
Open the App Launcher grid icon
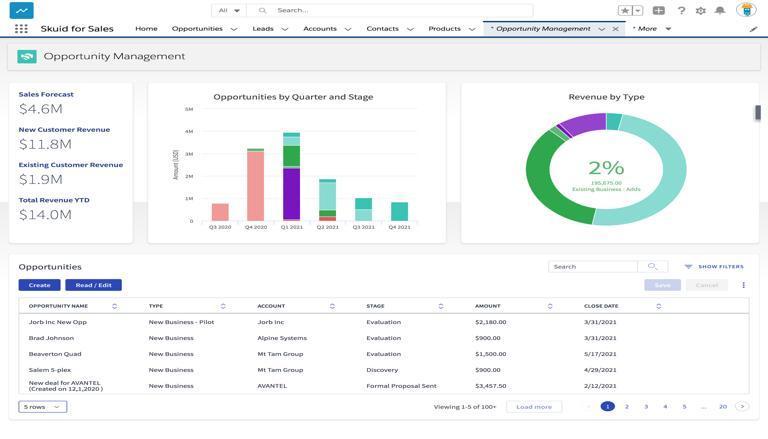(x=21, y=29)
